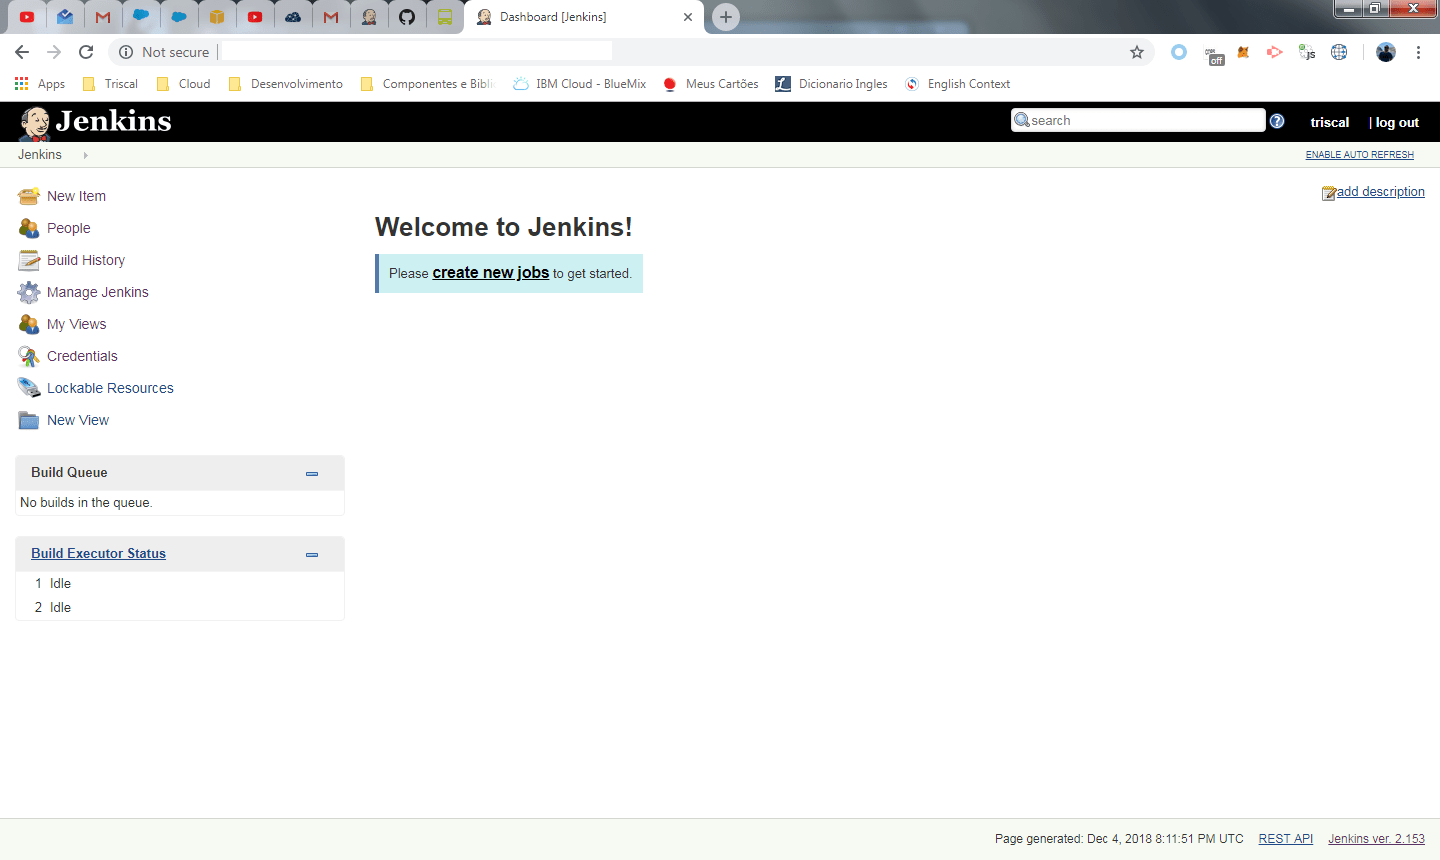The height and width of the screenshot is (860, 1440).
Task: Bookmark this page with the star icon
Action: (x=1137, y=52)
